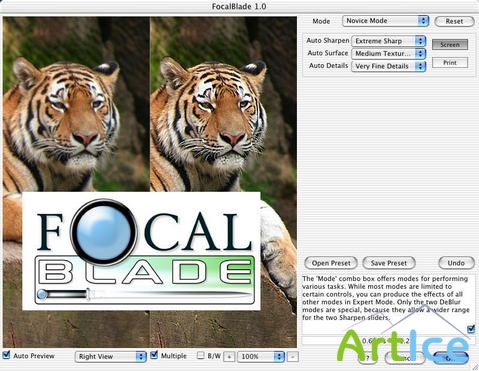Click the Save Preset button
The width and height of the screenshot is (479, 371).
click(x=389, y=263)
